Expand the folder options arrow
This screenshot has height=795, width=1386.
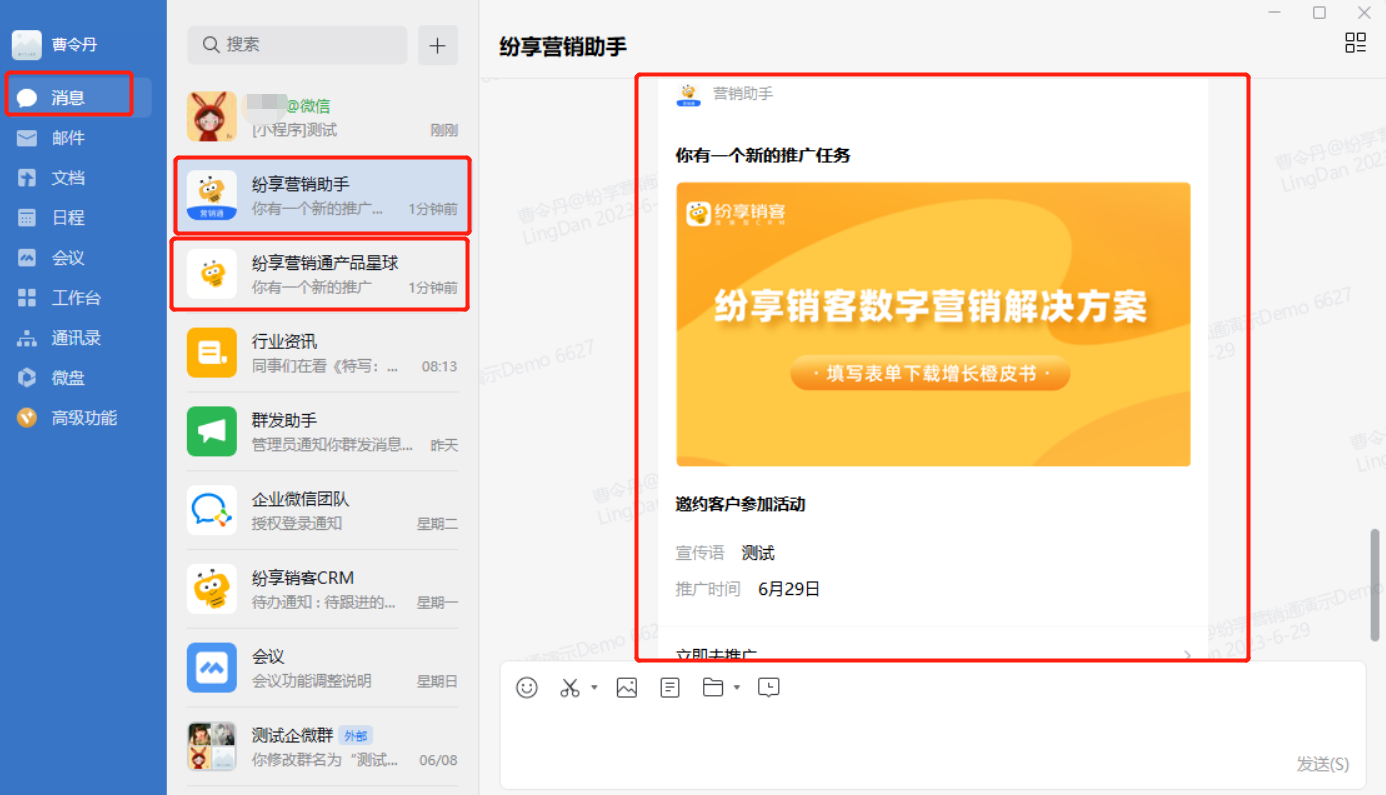tap(737, 688)
